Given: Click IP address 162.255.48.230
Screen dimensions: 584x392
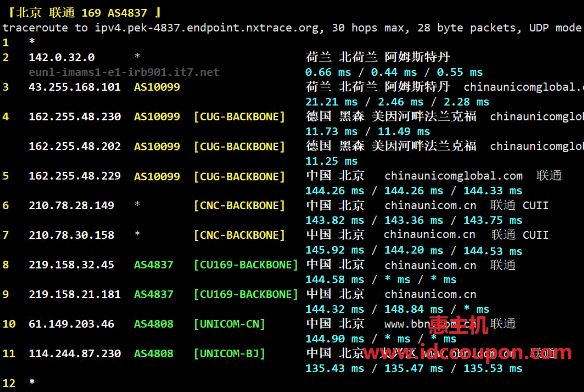Looking at the screenshot, I should pos(74,117).
